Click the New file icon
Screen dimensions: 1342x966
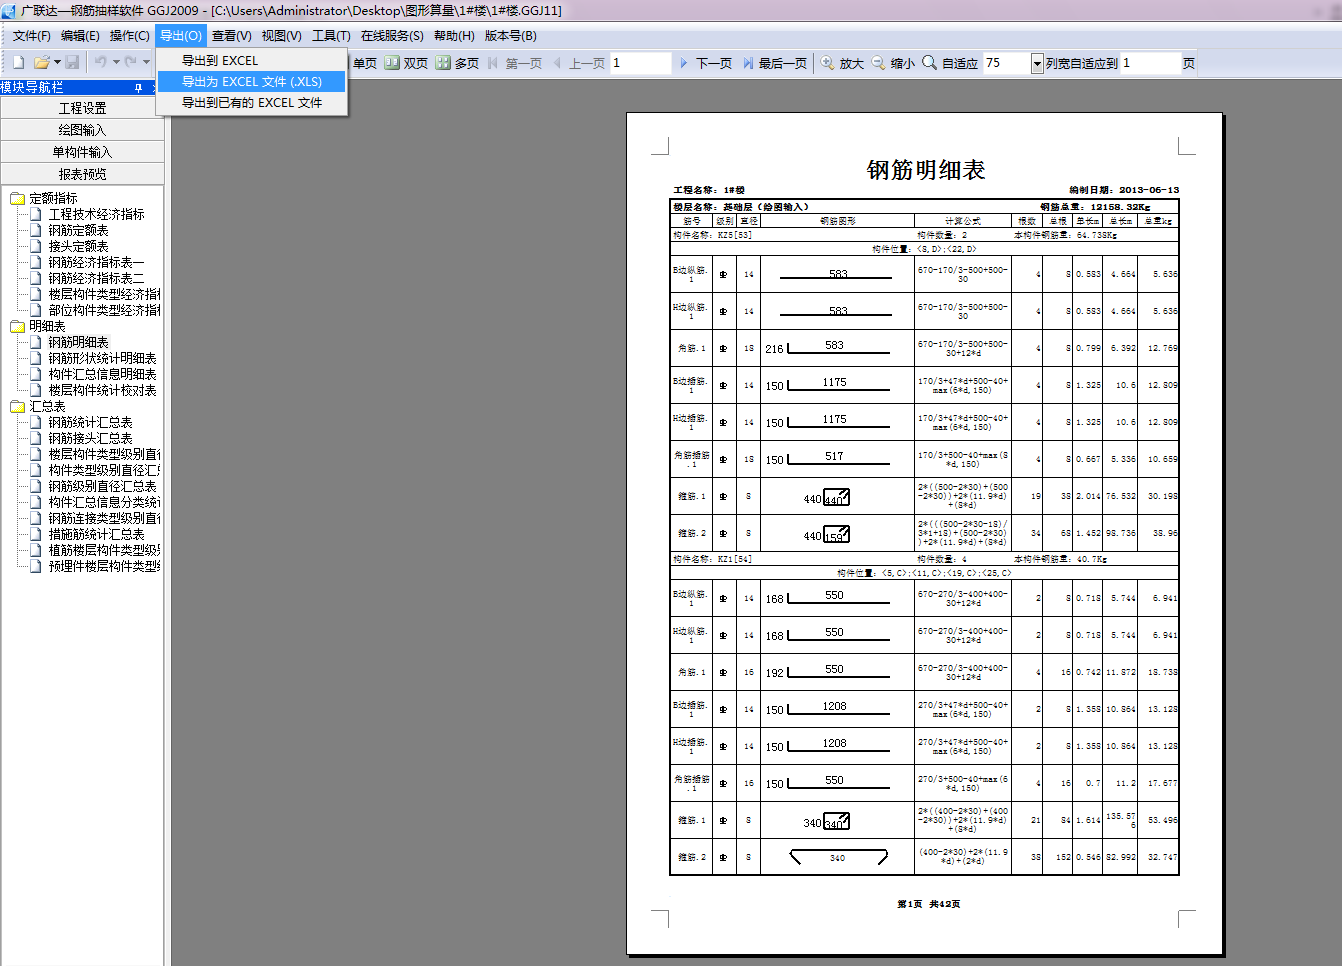(18, 62)
